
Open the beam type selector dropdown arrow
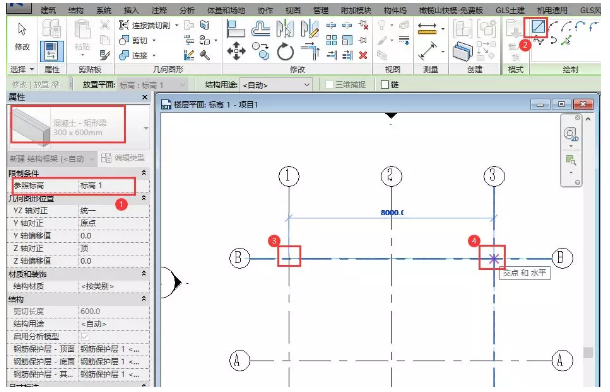(x=146, y=128)
